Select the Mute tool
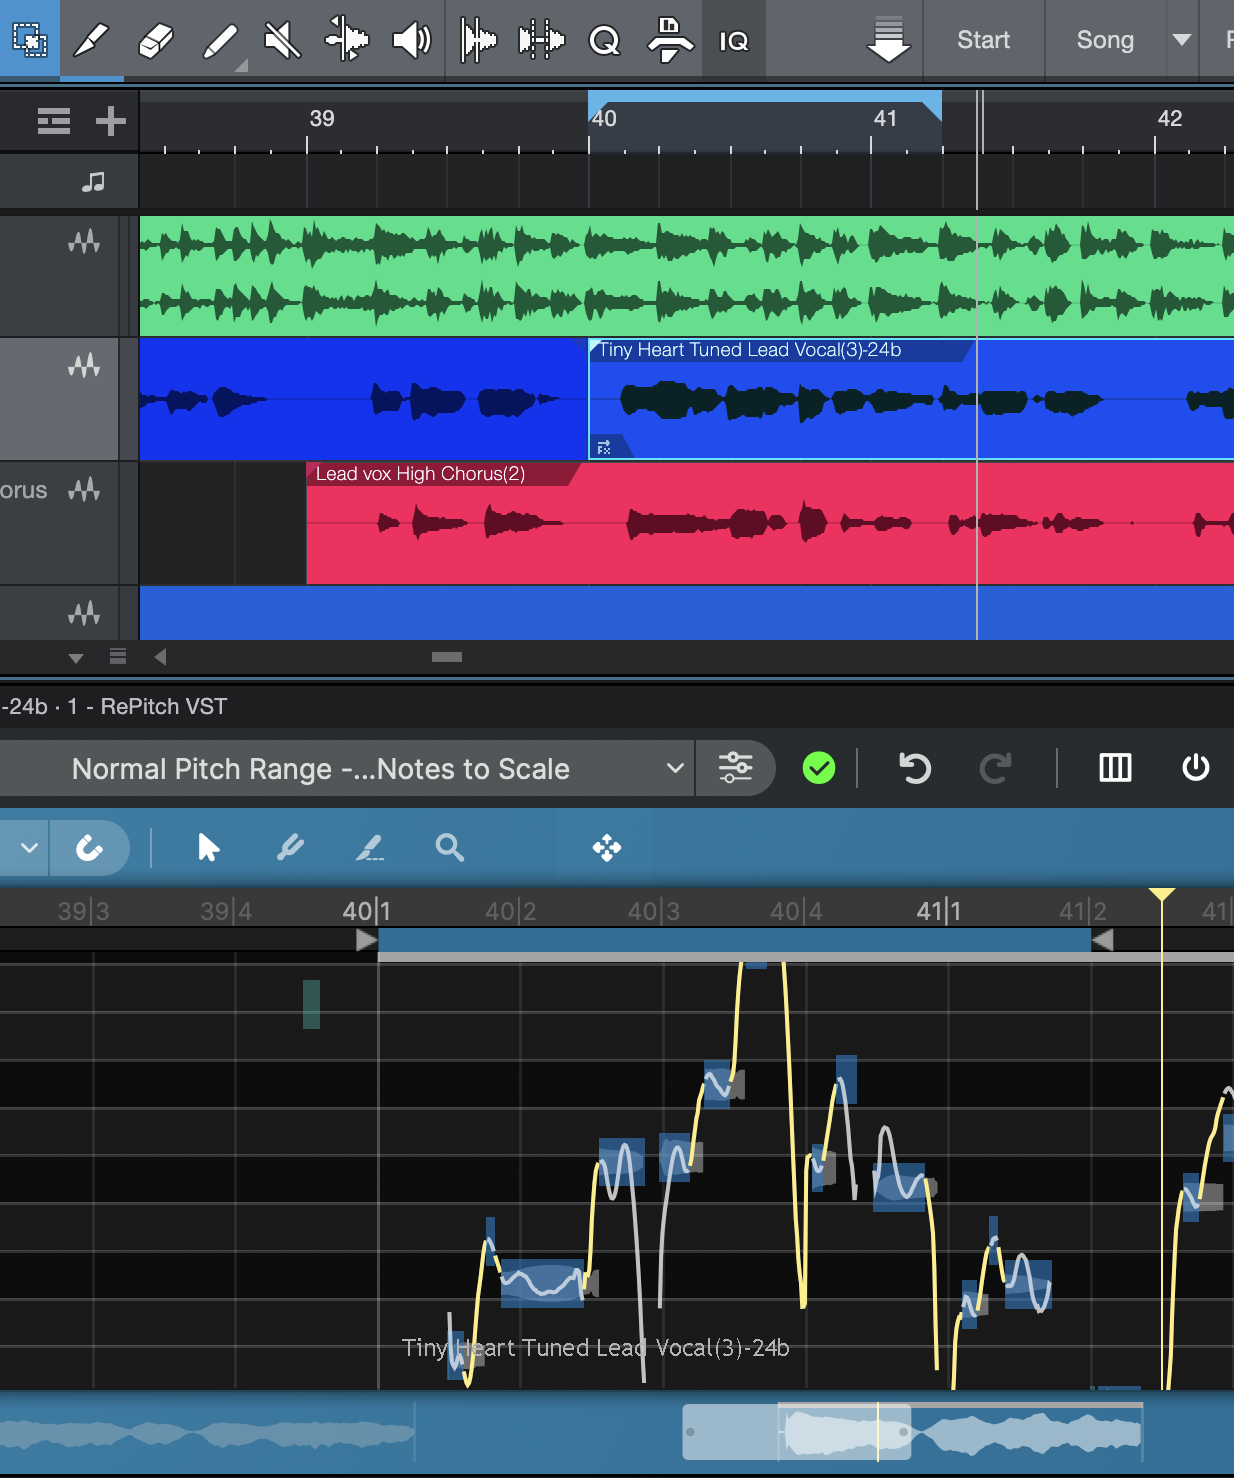 [x=282, y=41]
